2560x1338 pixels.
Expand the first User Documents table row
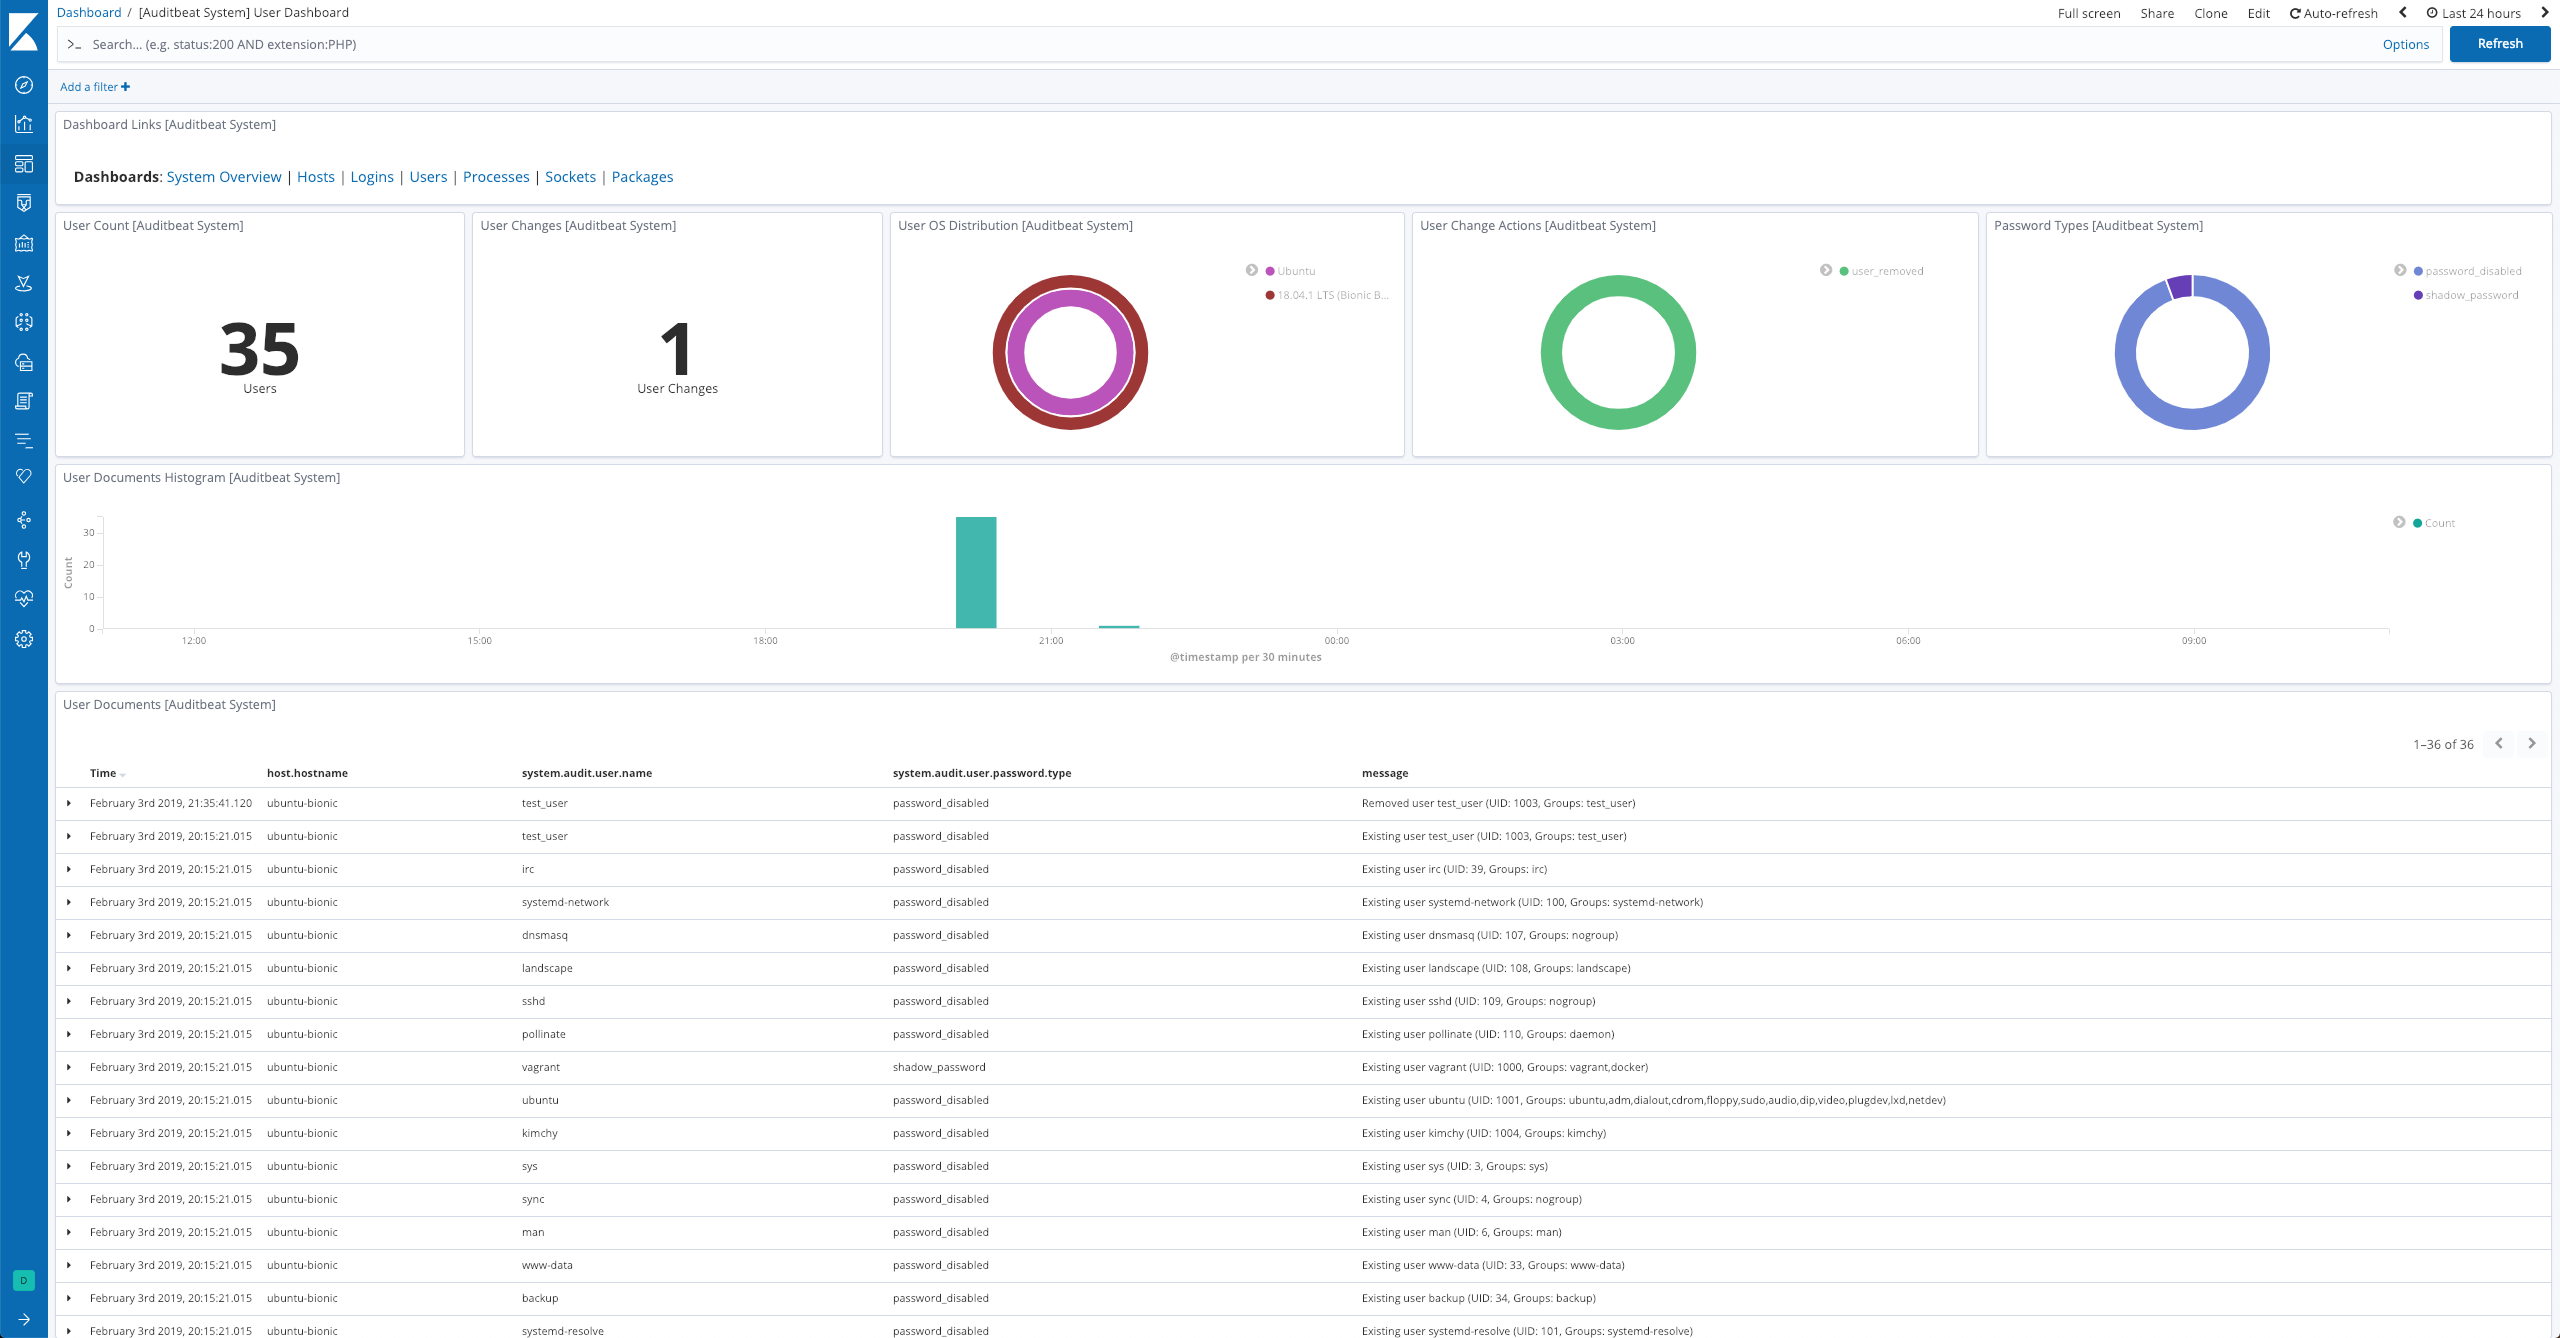(x=69, y=803)
